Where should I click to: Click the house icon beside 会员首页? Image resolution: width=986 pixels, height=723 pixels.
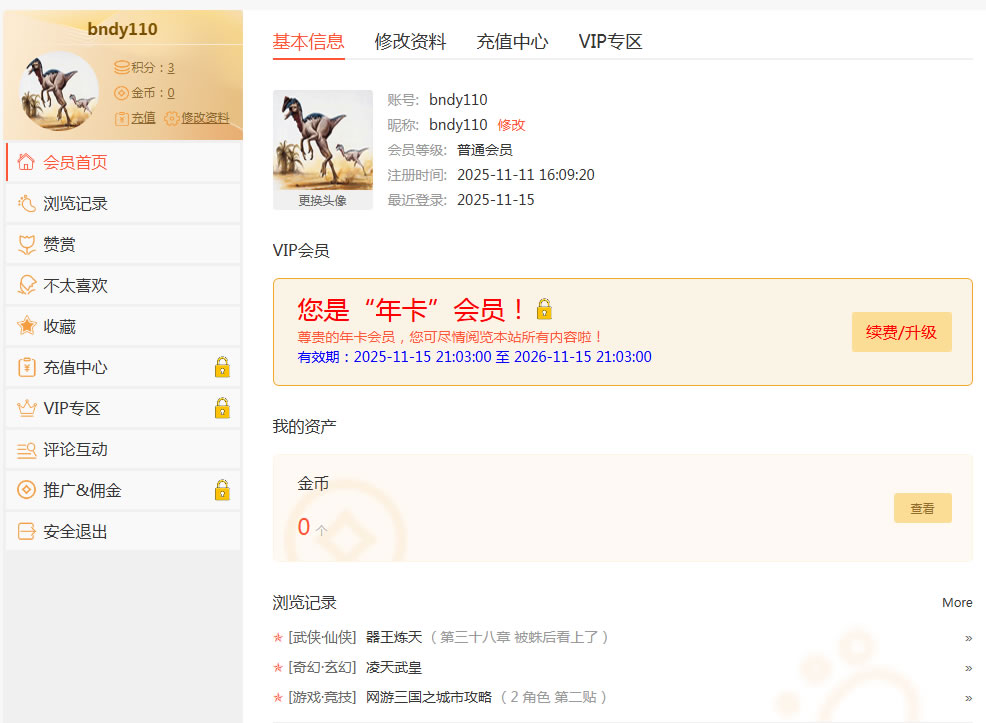click(x=26, y=162)
